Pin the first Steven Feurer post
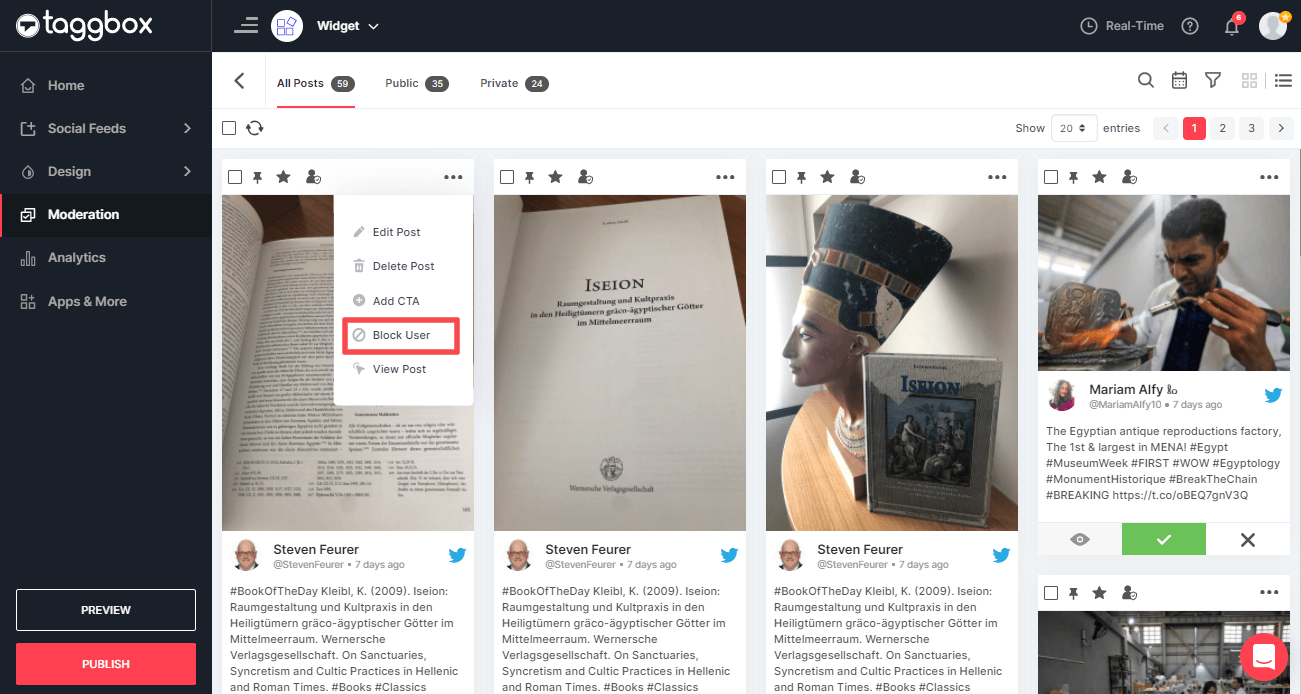1301x694 pixels. (x=258, y=177)
